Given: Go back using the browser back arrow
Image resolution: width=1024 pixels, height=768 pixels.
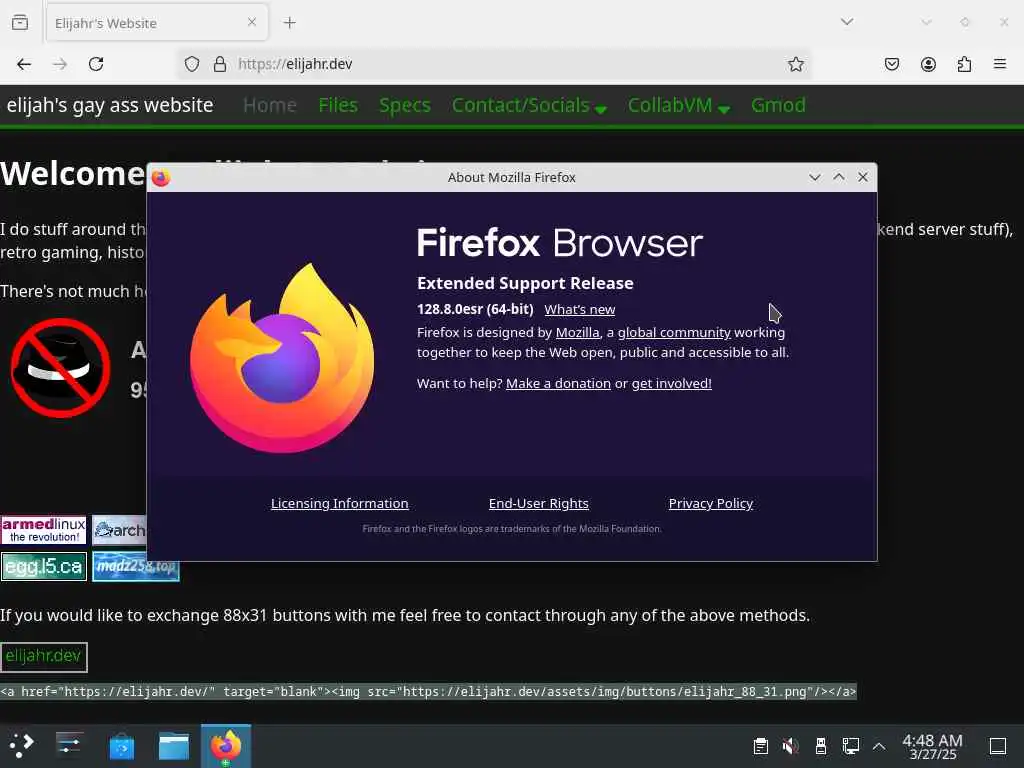Looking at the screenshot, I should [x=24, y=64].
